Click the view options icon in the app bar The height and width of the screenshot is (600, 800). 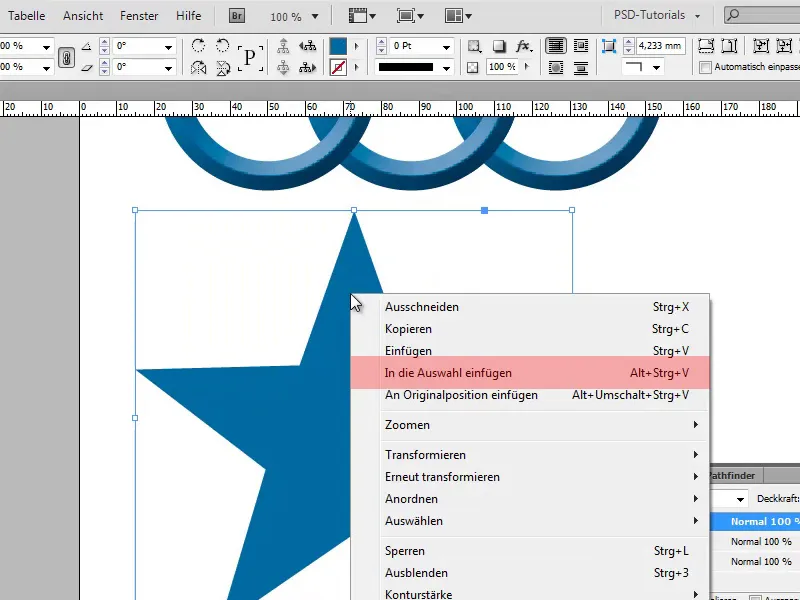(x=357, y=15)
